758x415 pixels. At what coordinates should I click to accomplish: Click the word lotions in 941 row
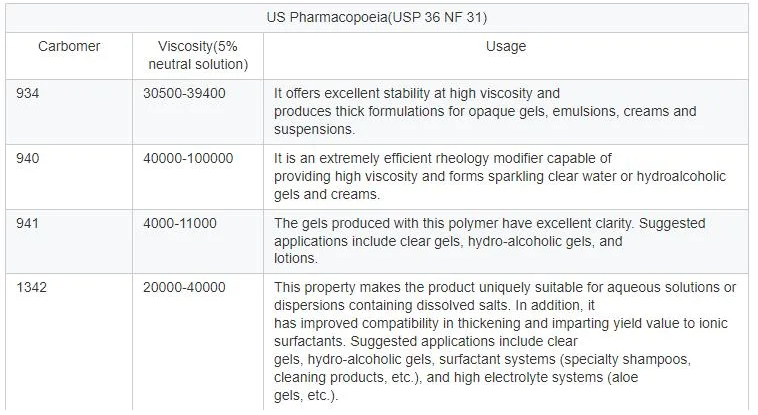(x=296, y=258)
